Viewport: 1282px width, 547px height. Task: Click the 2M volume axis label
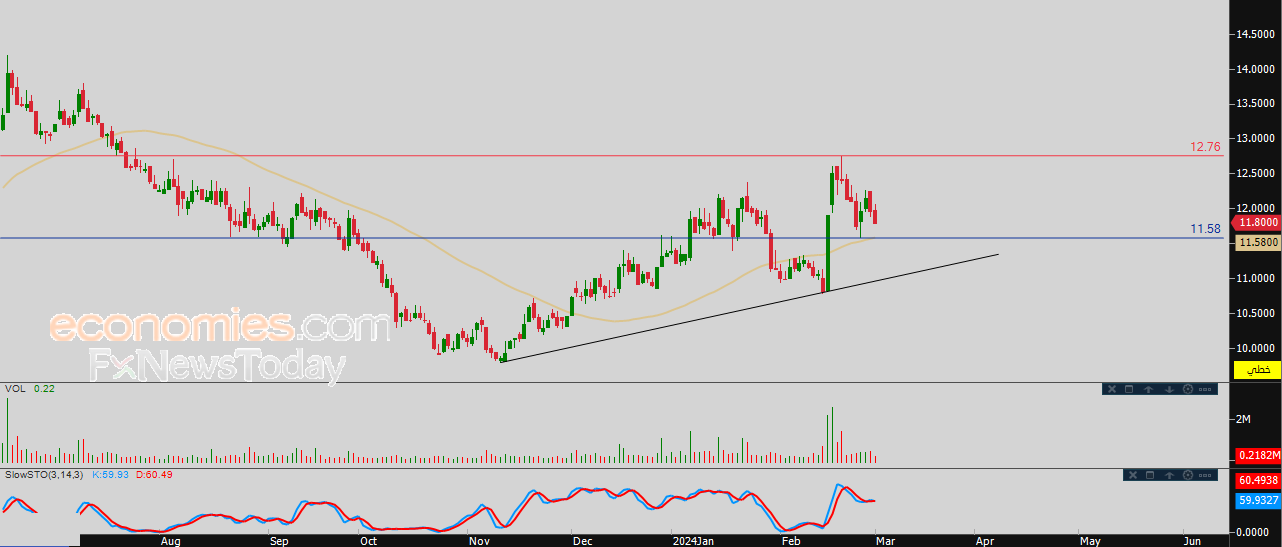pyautogui.click(x=1243, y=419)
